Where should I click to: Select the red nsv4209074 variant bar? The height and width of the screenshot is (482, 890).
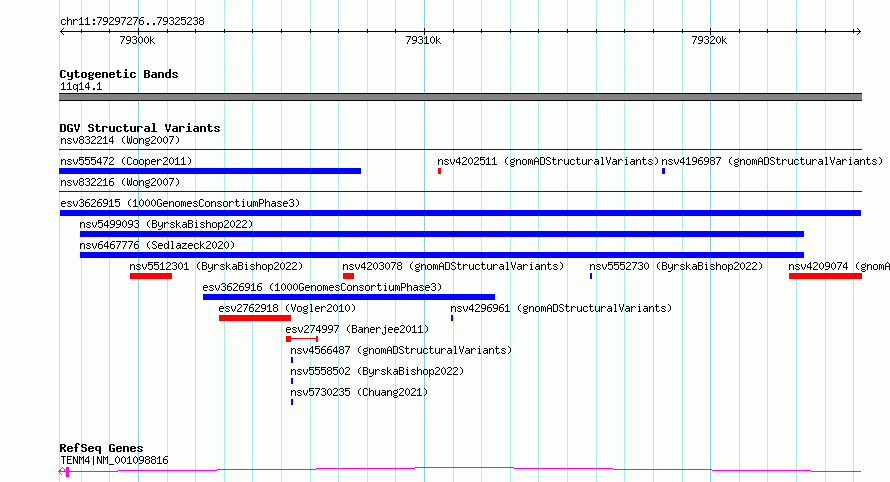(x=825, y=276)
